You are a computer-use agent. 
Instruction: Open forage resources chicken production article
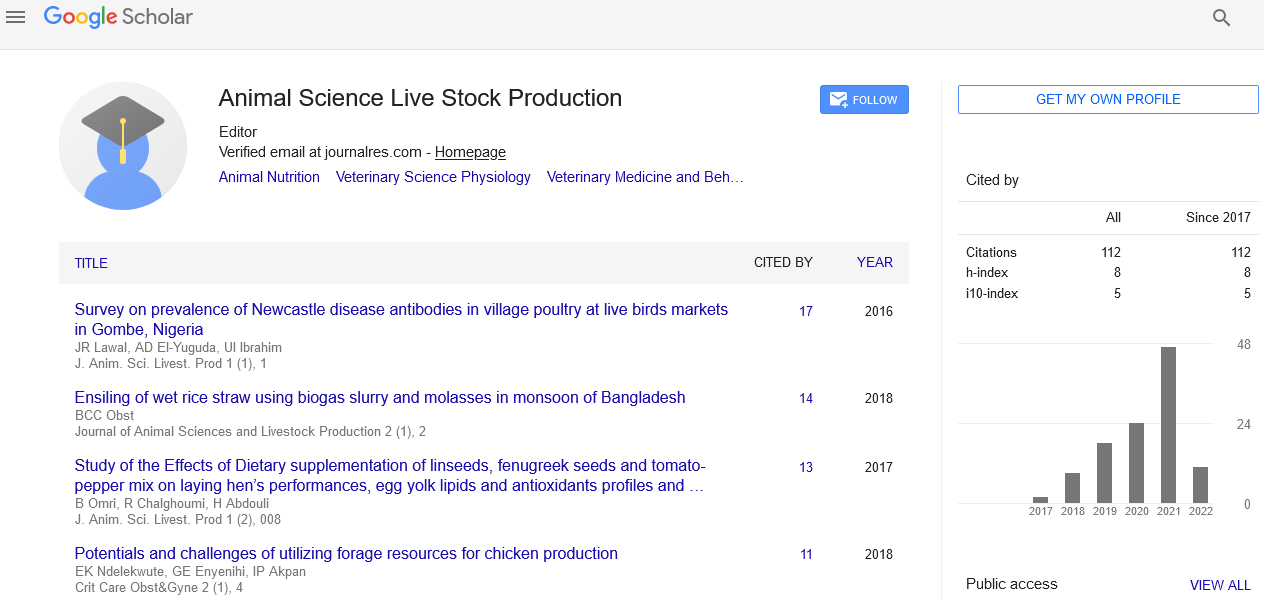click(x=346, y=553)
